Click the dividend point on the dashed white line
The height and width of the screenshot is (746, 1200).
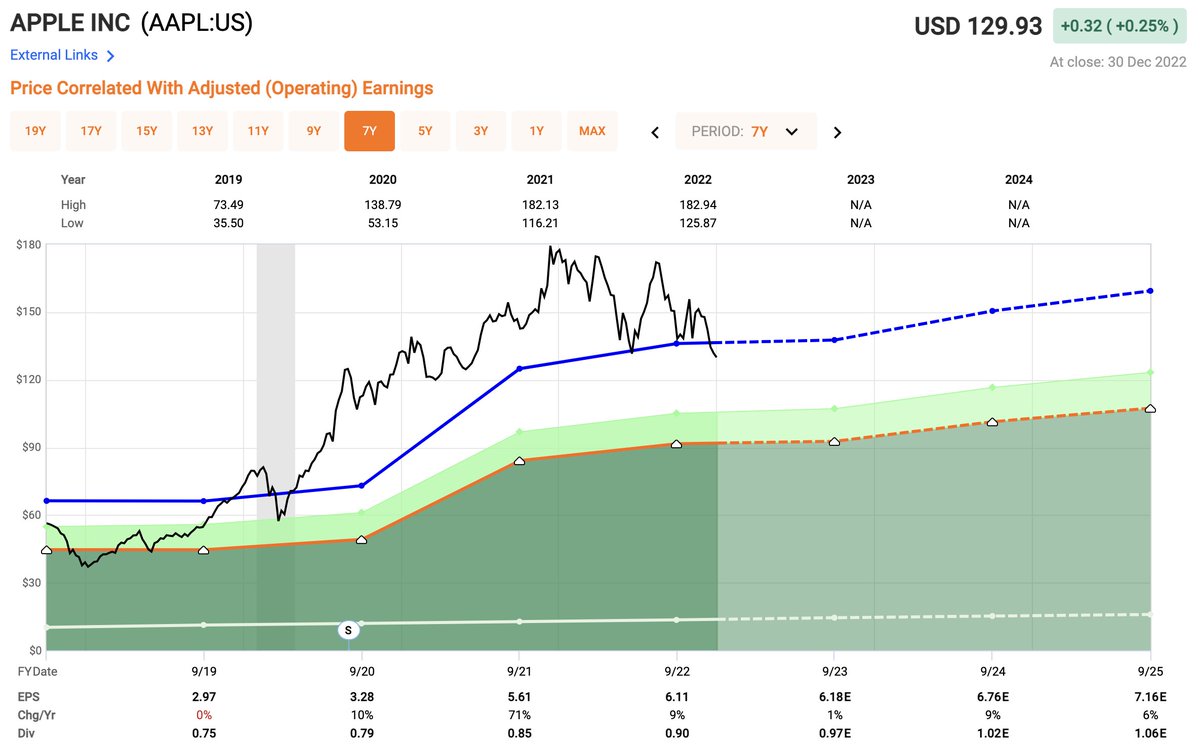point(833,618)
